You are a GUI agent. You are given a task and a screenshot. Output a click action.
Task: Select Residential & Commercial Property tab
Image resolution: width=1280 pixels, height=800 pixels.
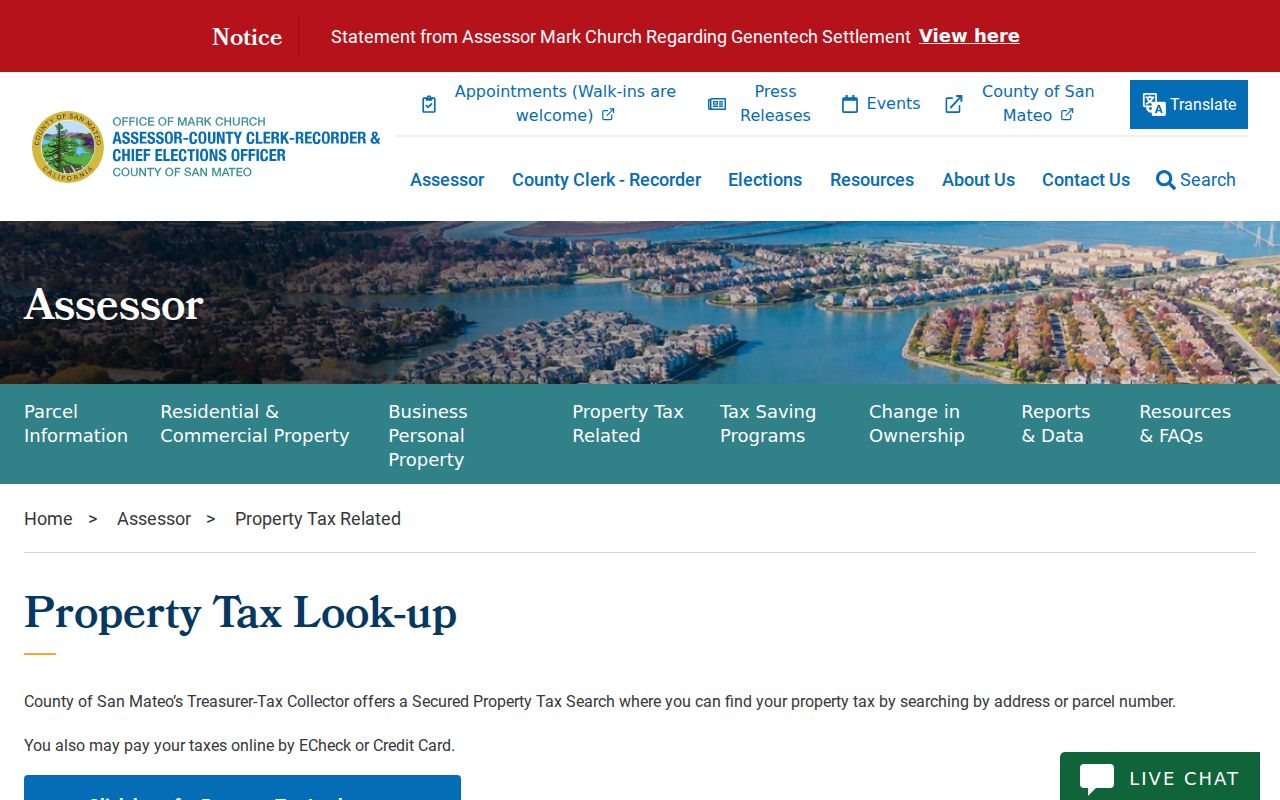[255, 424]
